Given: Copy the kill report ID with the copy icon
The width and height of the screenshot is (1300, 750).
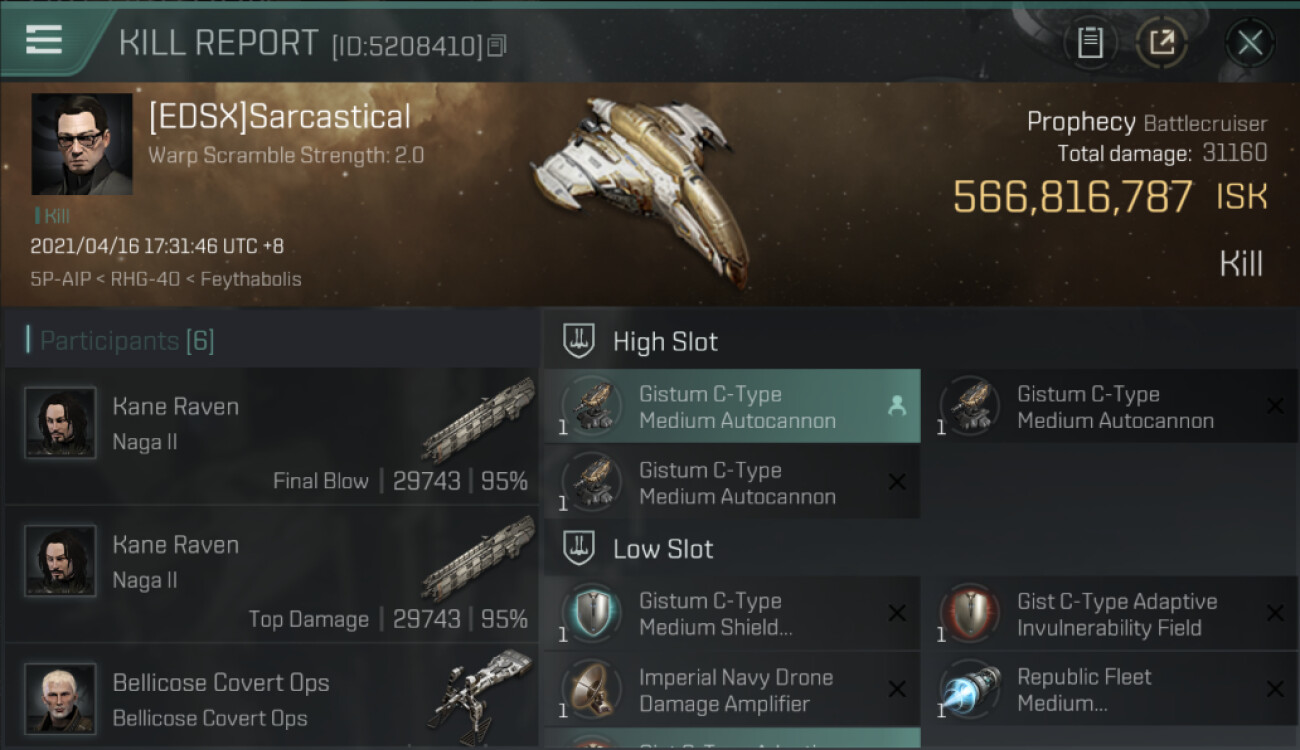Looking at the screenshot, I should click(497, 45).
